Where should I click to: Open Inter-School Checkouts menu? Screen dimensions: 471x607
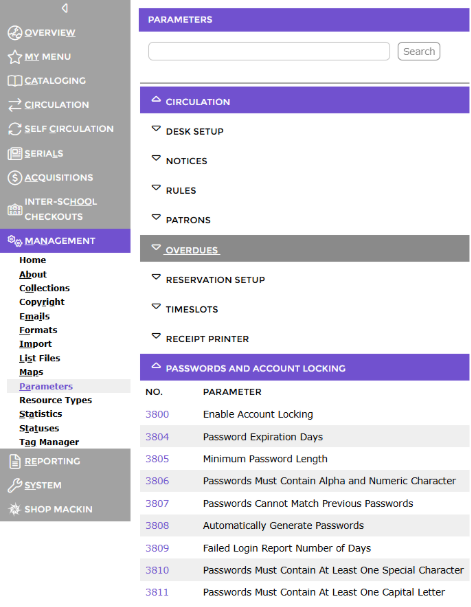[61, 209]
